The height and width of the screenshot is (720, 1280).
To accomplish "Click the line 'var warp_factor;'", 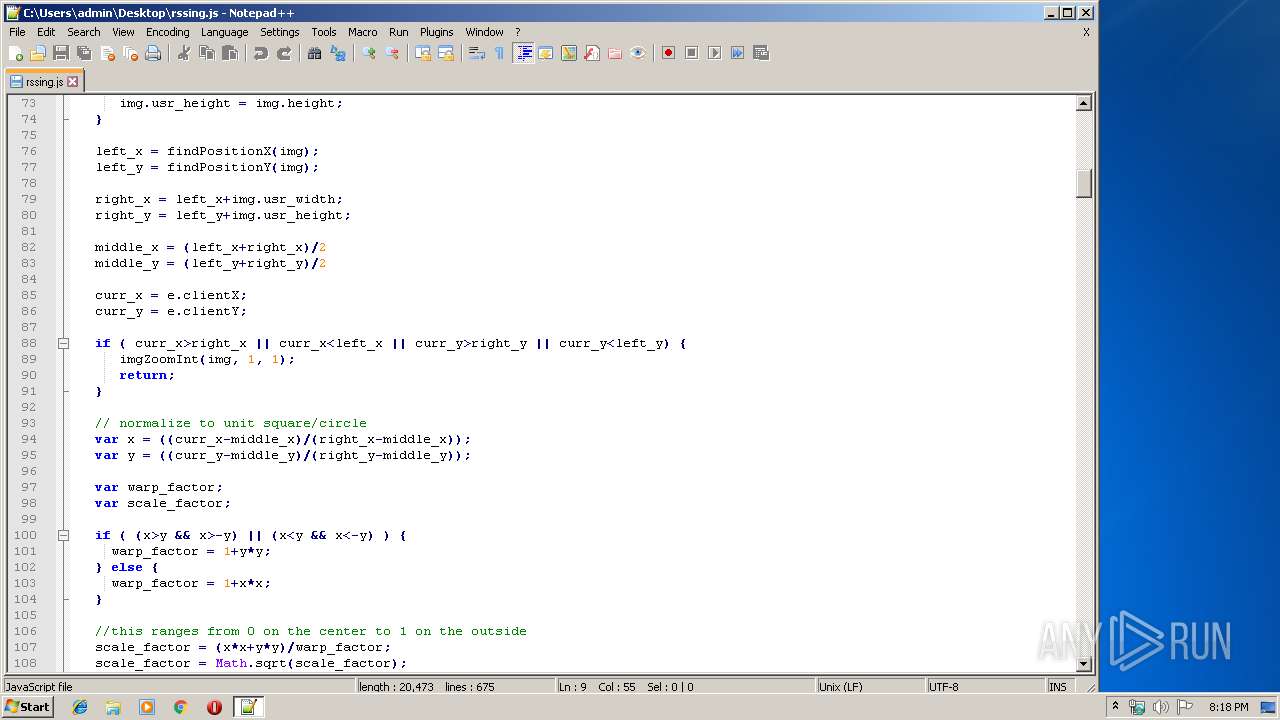I will pyautogui.click(x=159, y=487).
